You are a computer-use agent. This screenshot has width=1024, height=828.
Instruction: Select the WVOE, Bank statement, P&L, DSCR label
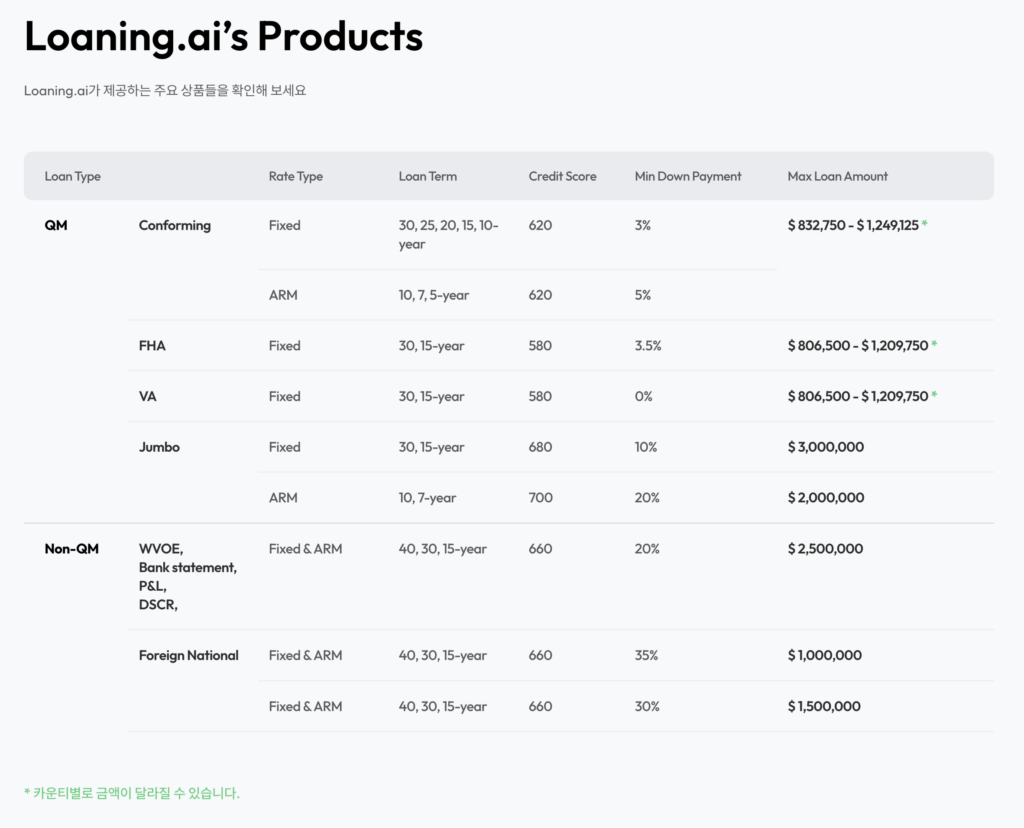pyautogui.click(x=187, y=577)
